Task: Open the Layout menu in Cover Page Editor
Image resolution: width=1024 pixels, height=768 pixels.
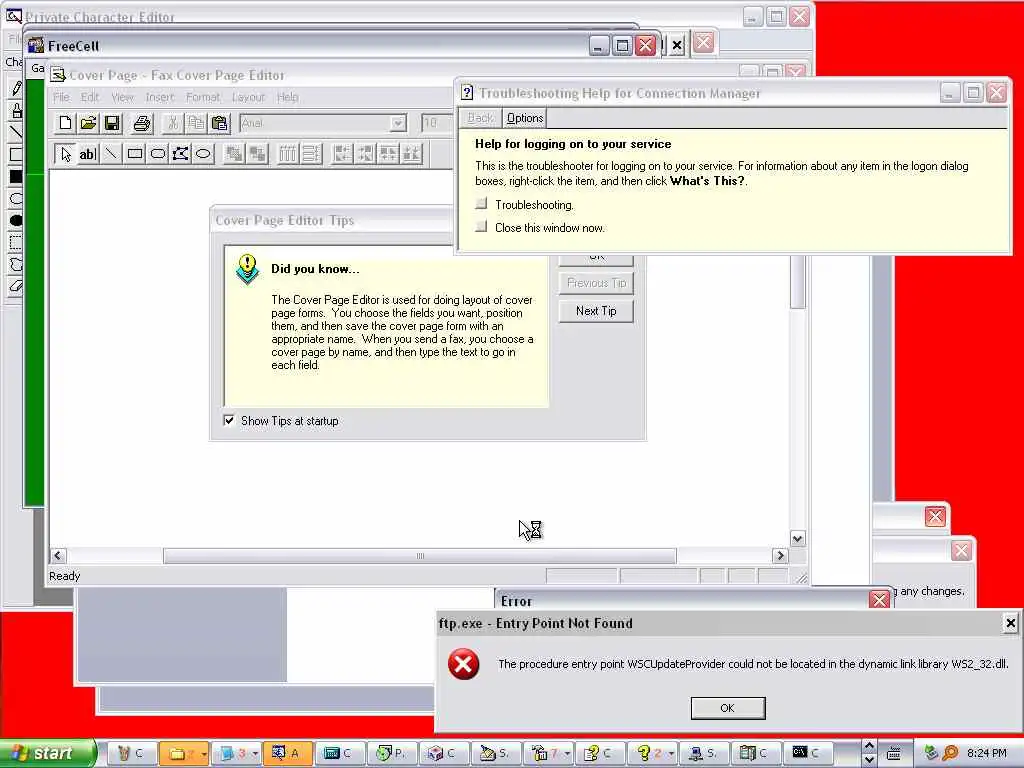Action: [248, 97]
